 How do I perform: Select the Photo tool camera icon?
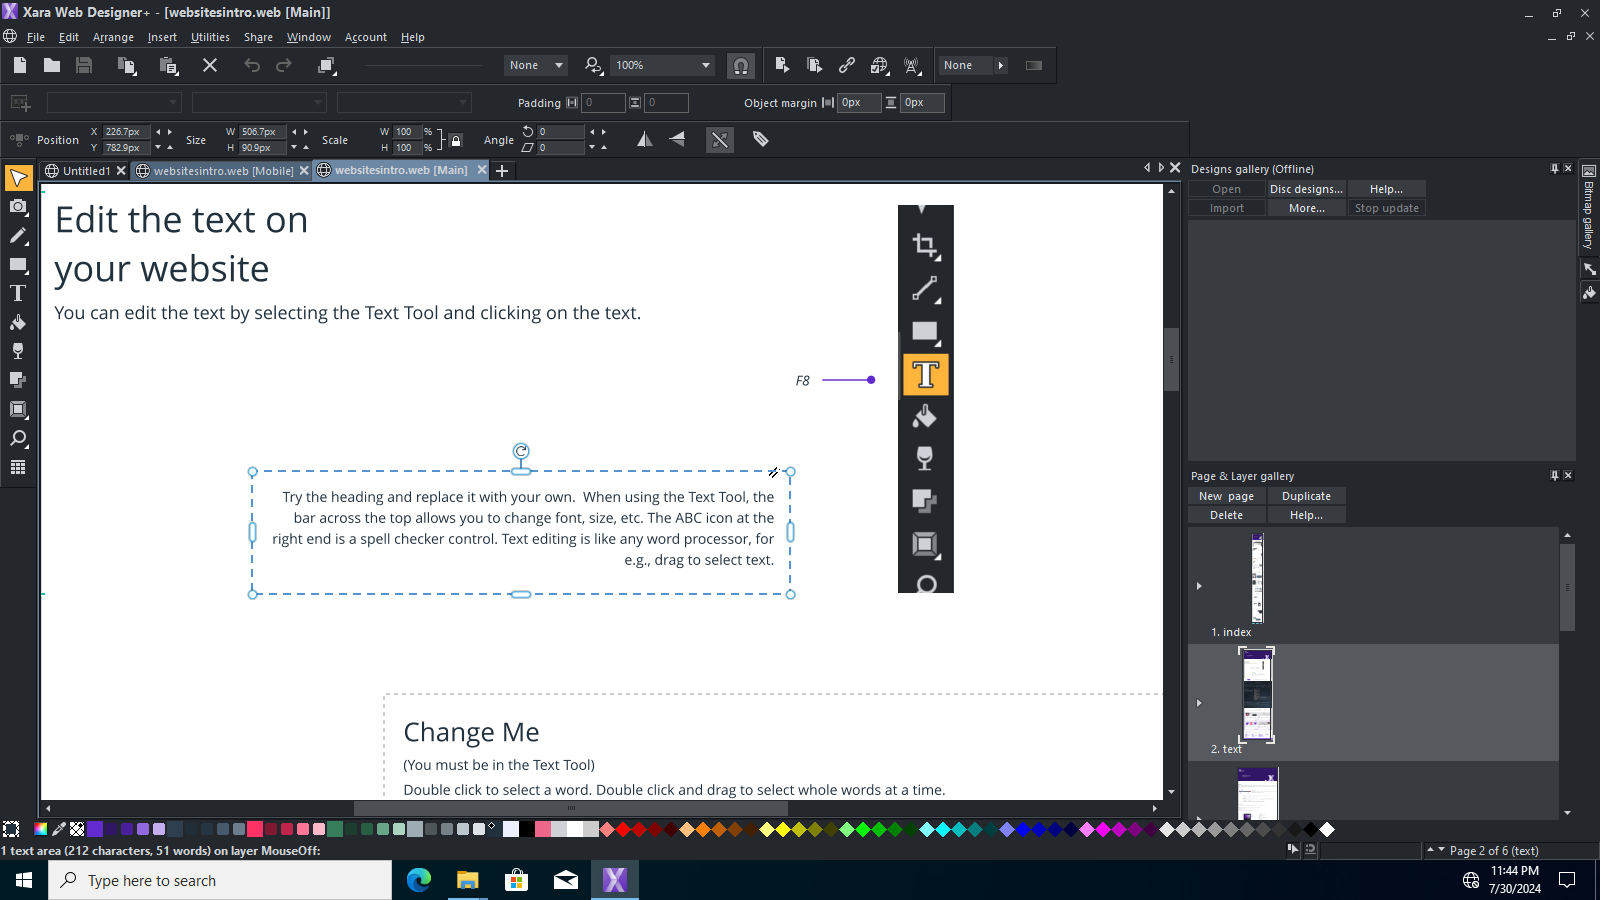click(x=18, y=207)
